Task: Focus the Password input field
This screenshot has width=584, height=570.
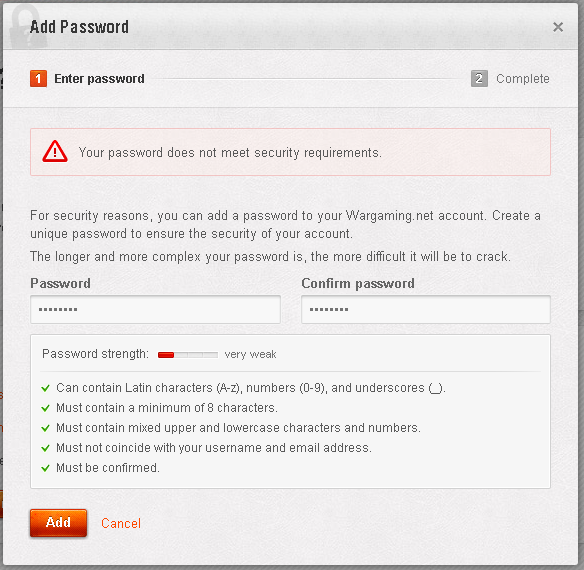Action: pyautogui.click(x=155, y=309)
